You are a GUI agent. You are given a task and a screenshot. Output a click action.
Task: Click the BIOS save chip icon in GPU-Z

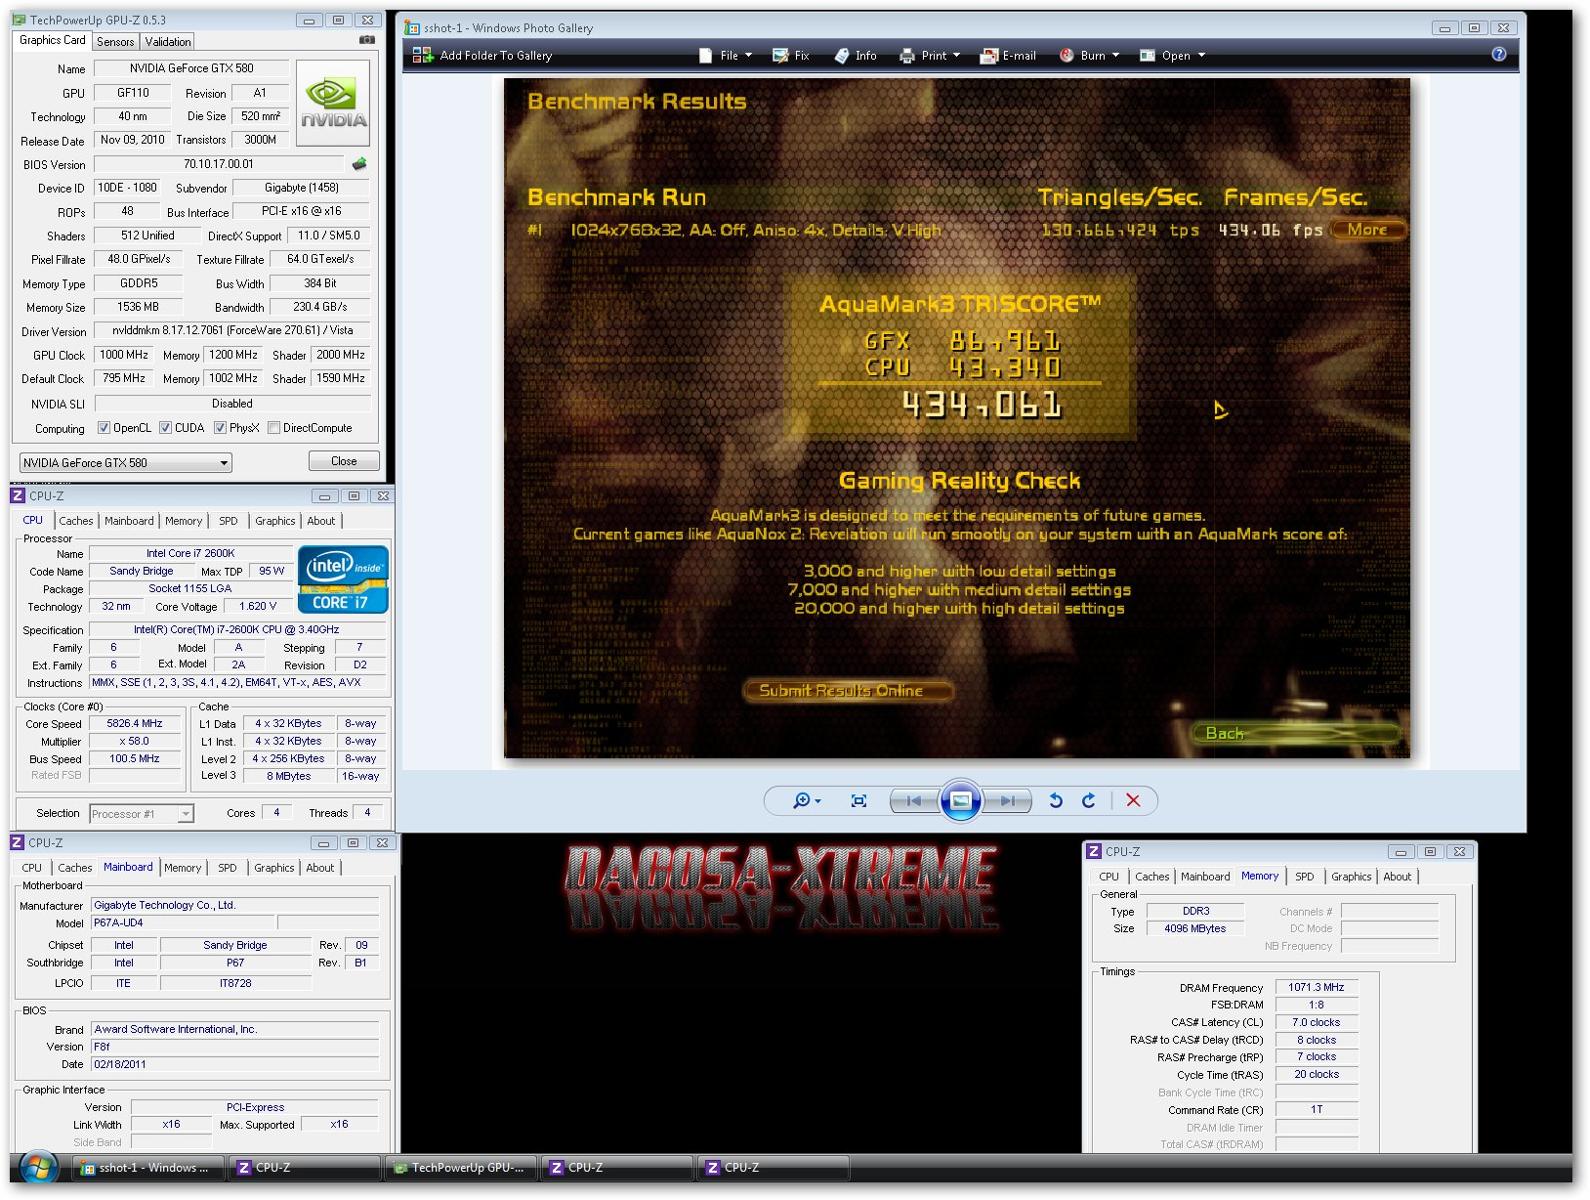pos(359,164)
